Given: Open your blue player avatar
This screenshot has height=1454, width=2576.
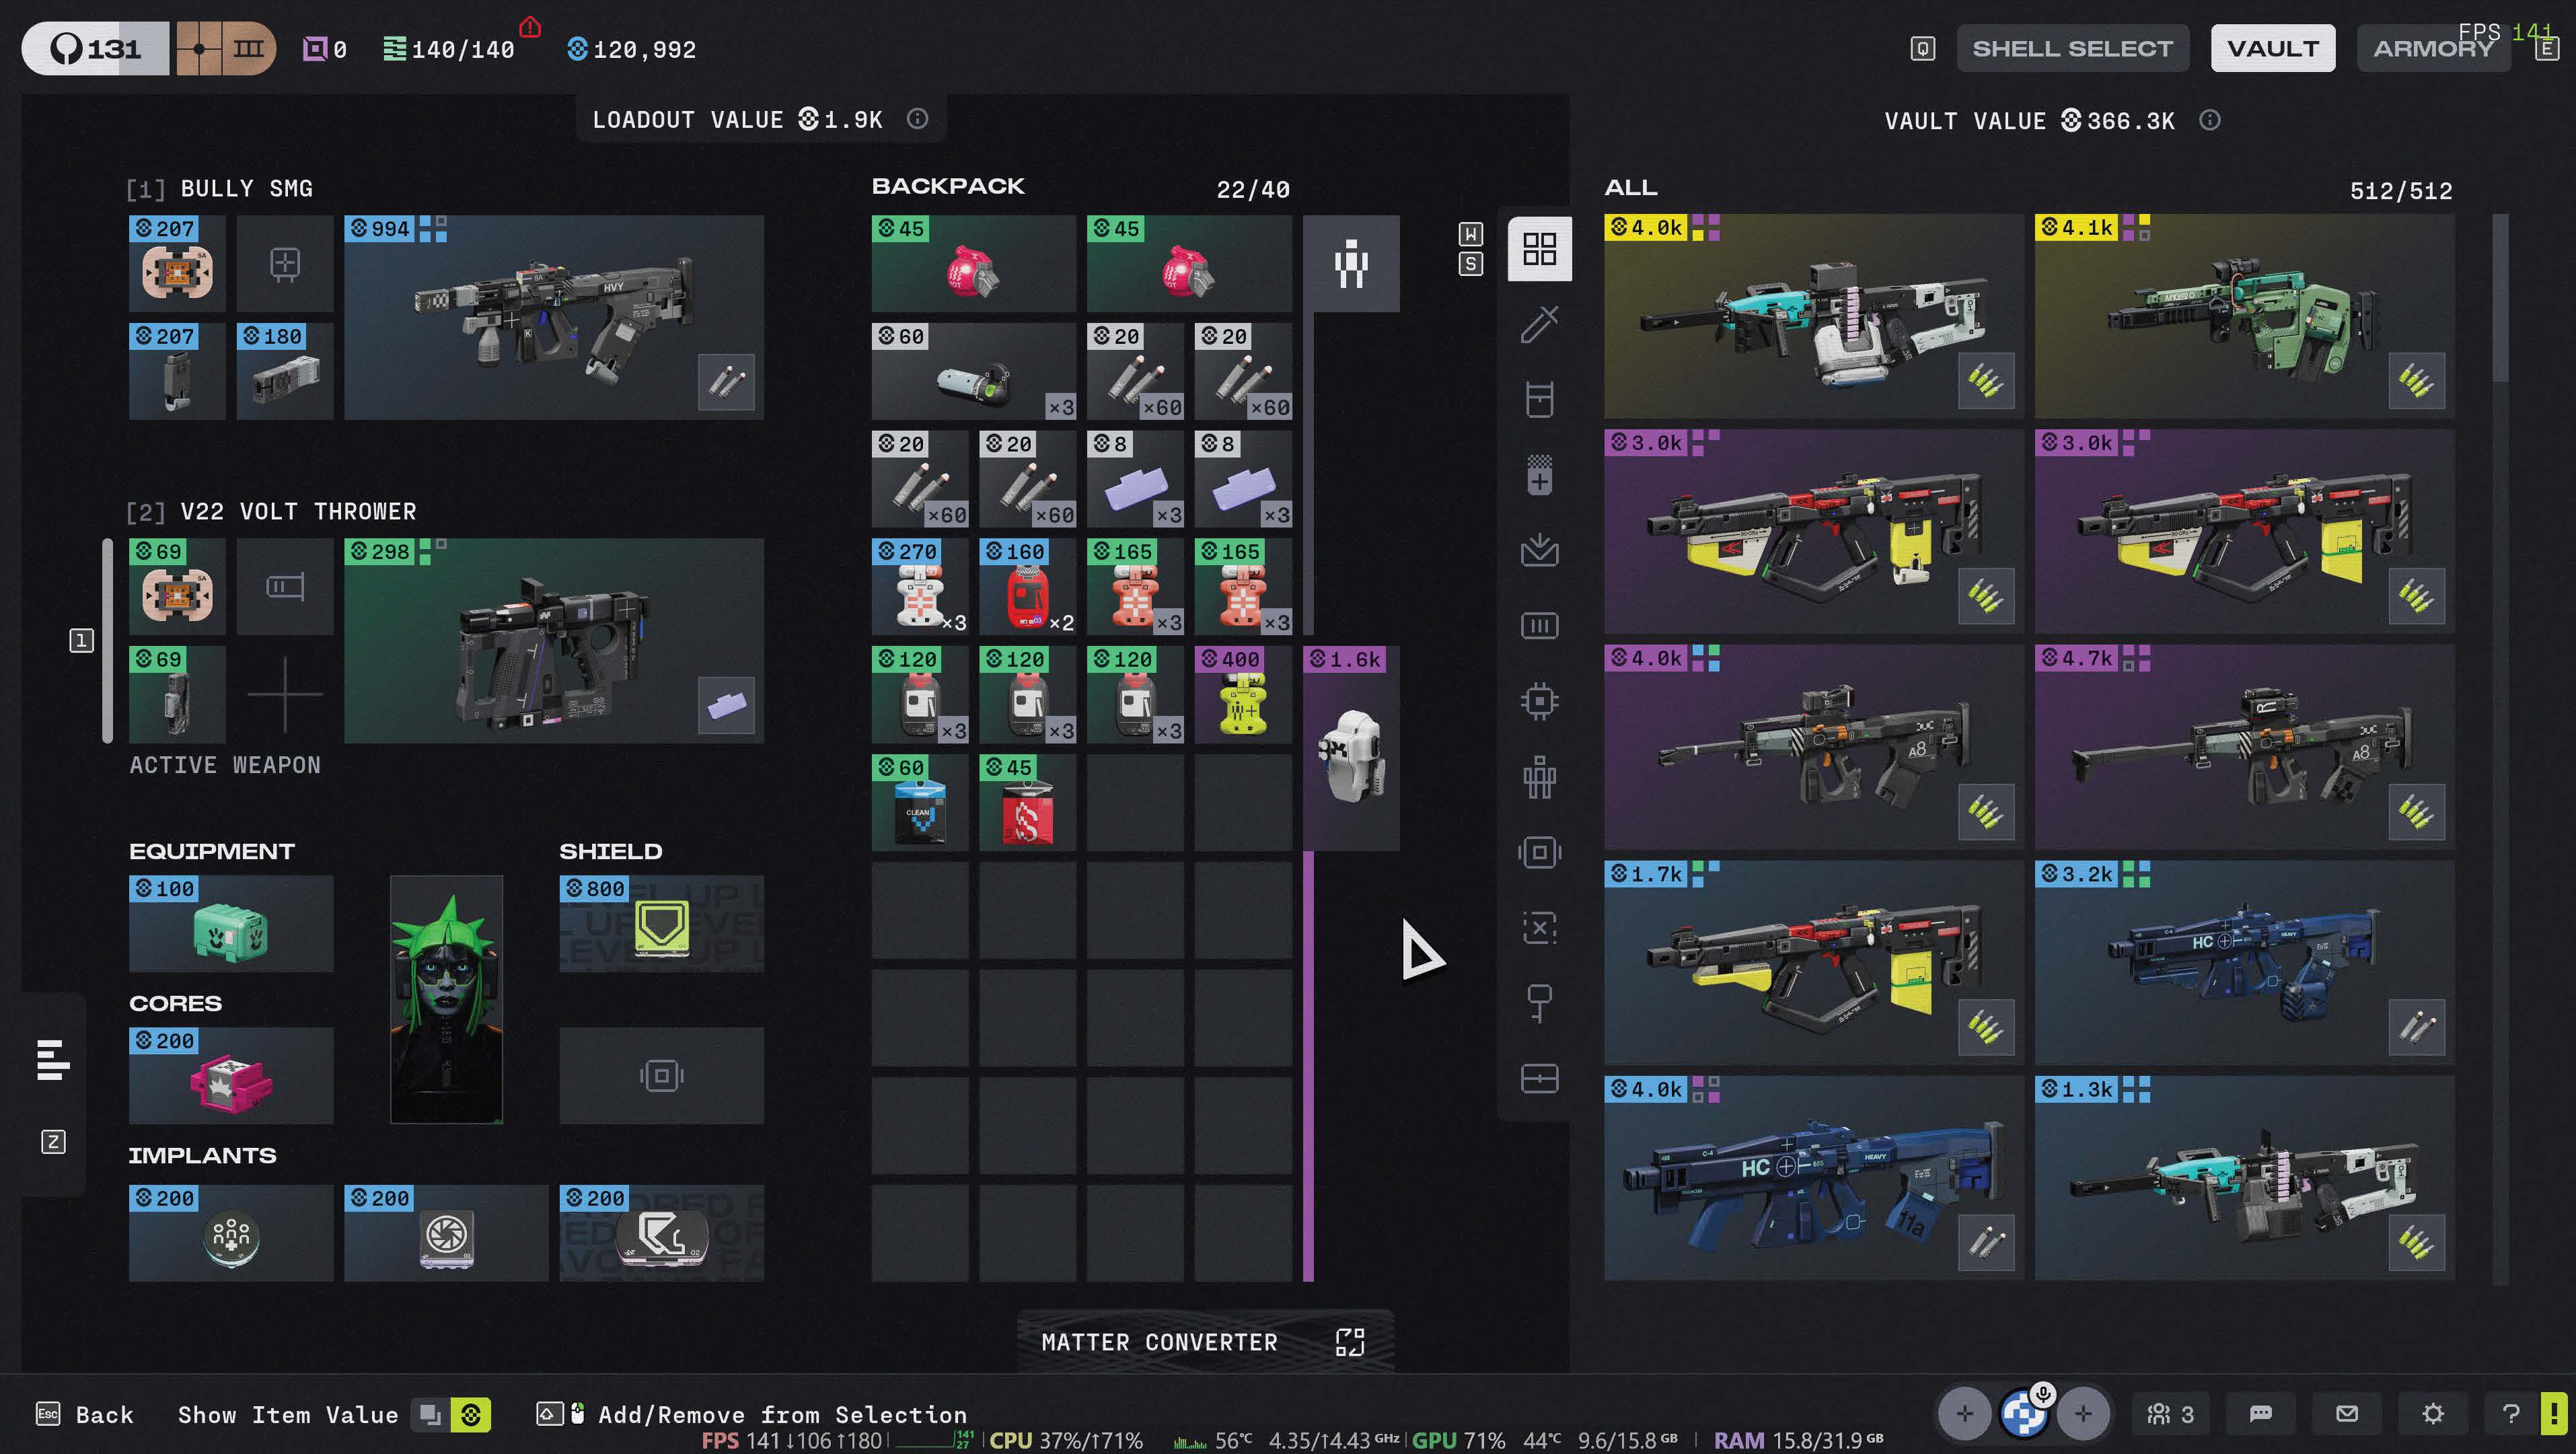Looking at the screenshot, I should point(2024,1413).
